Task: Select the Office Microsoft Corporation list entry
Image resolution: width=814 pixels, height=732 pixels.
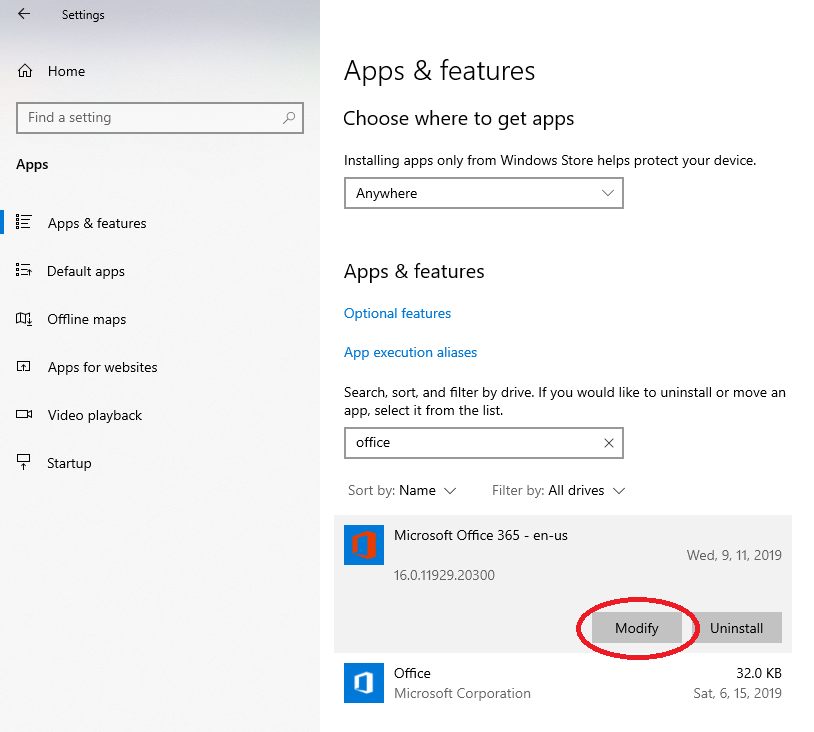Action: click(563, 683)
